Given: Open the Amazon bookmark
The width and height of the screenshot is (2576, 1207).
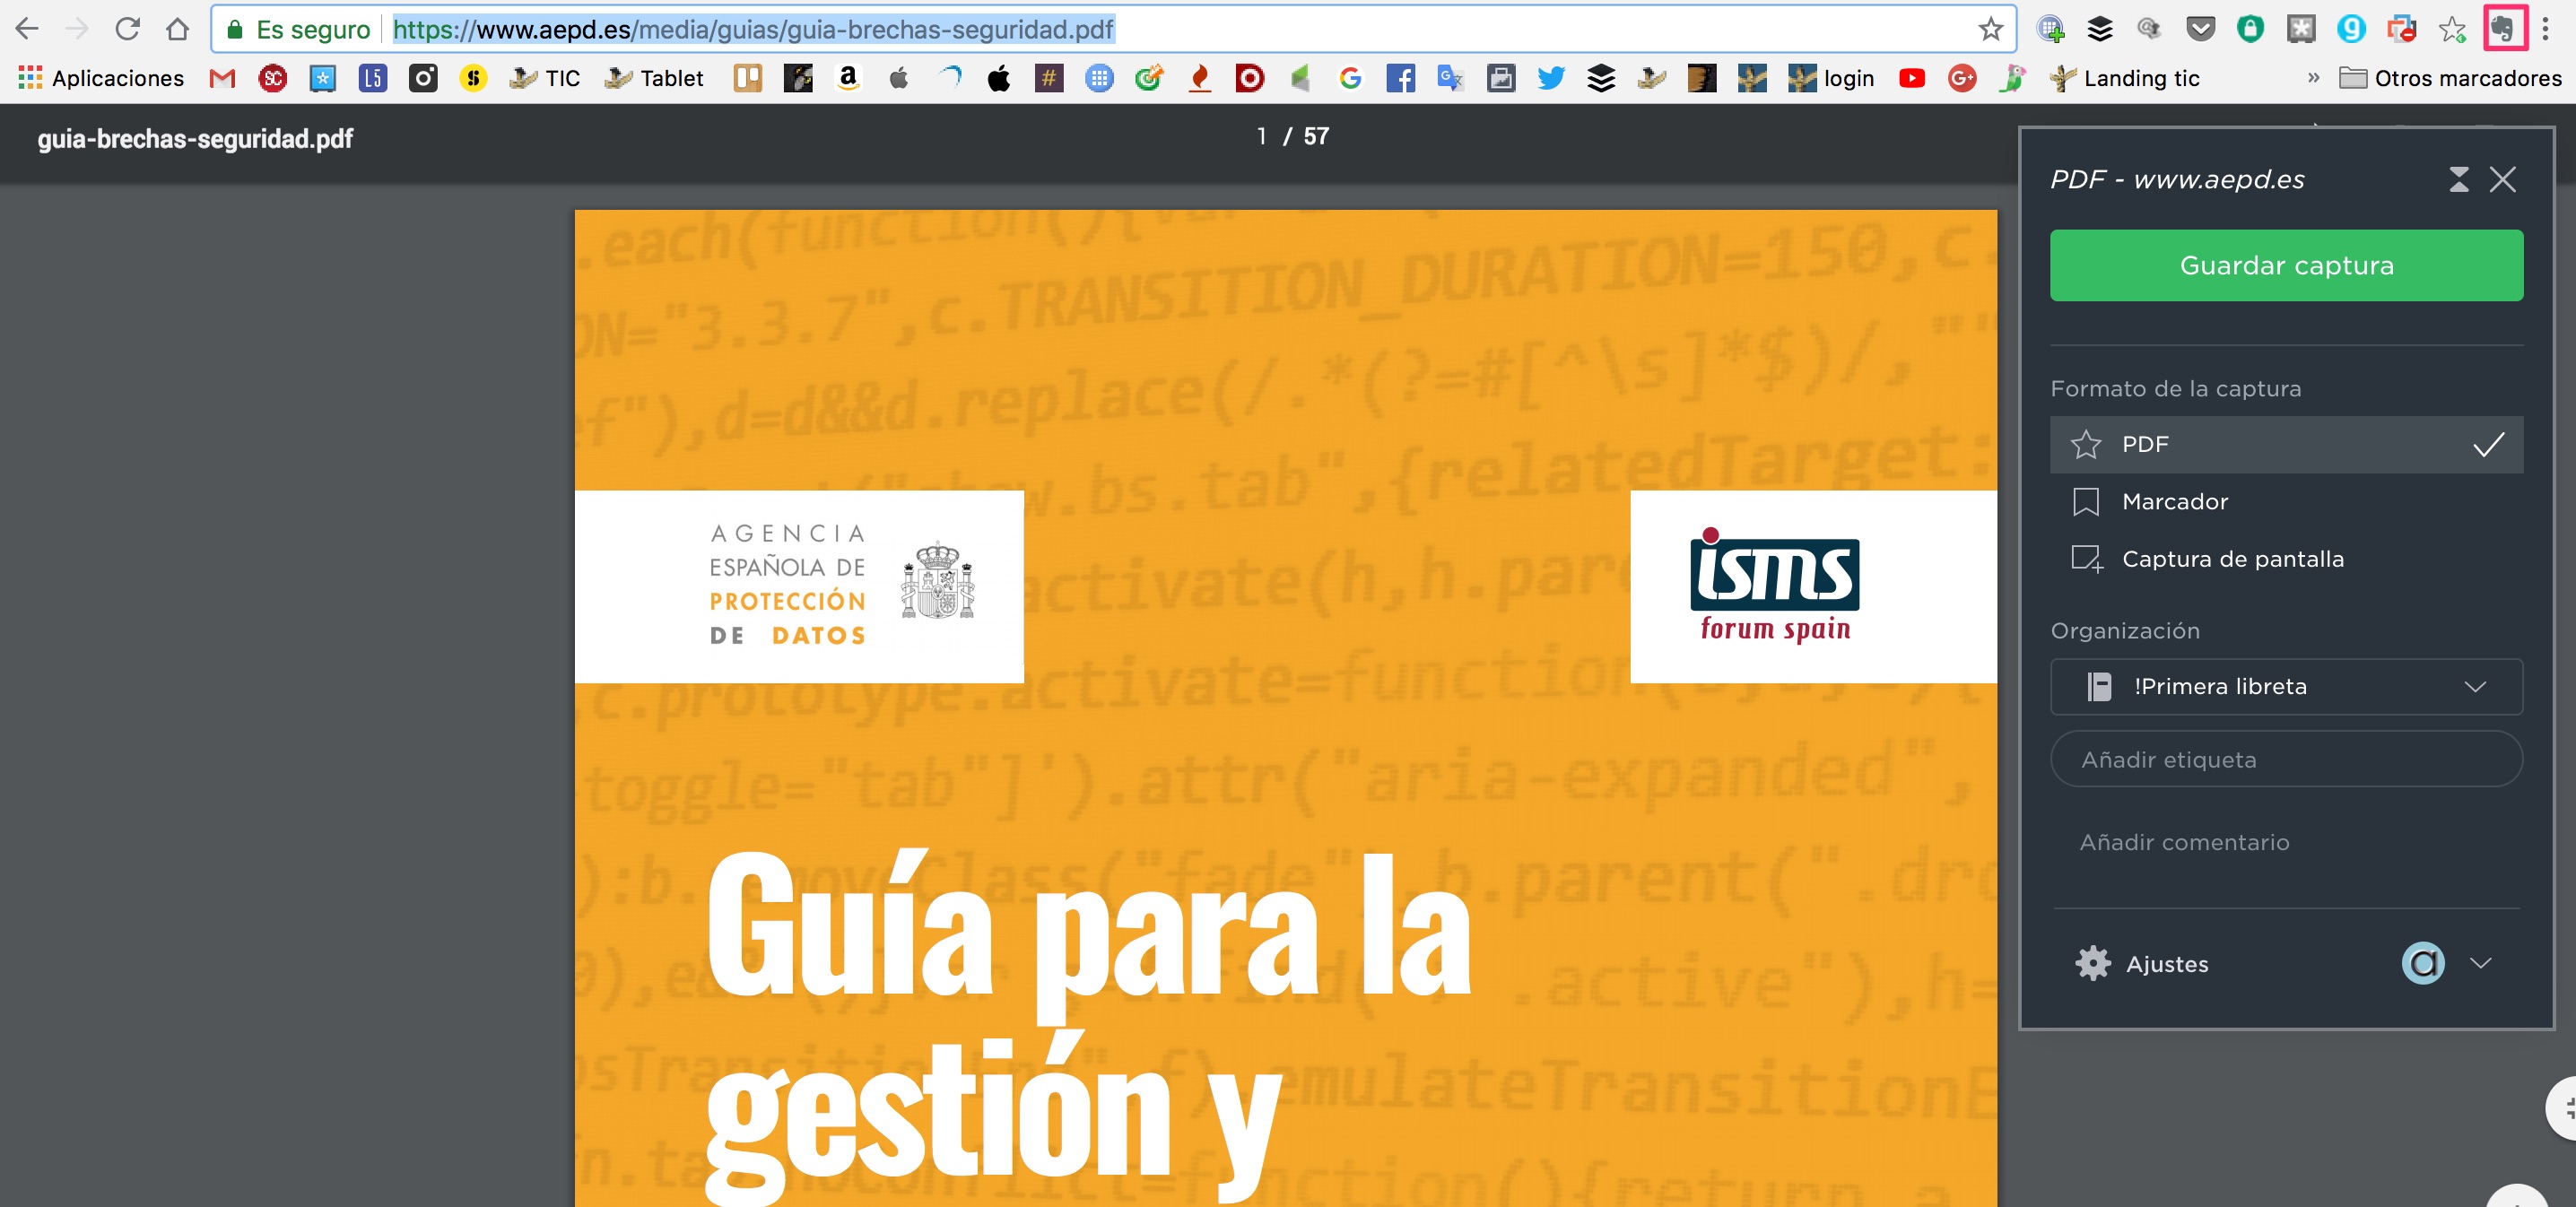Looking at the screenshot, I should tap(848, 78).
